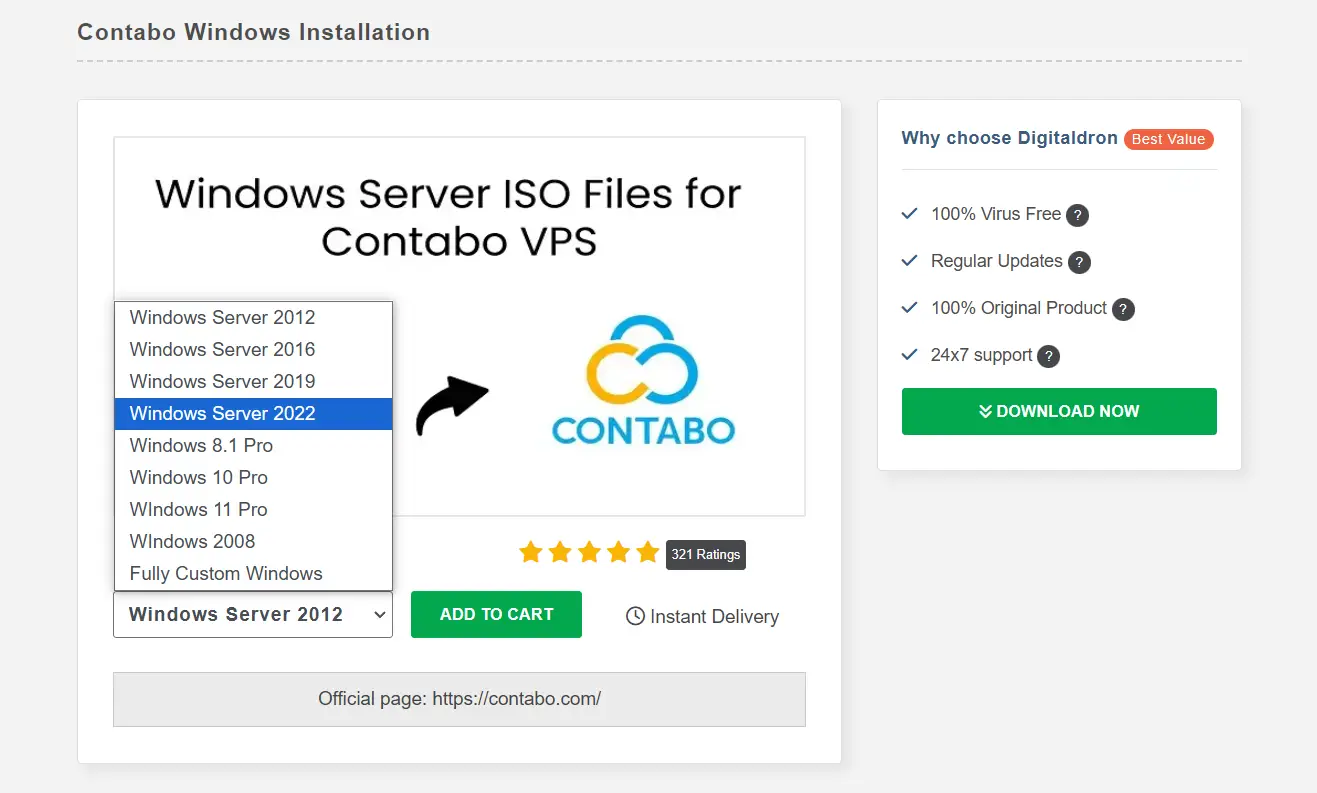
Task: Click the 321 Ratings badge
Action: 706,554
